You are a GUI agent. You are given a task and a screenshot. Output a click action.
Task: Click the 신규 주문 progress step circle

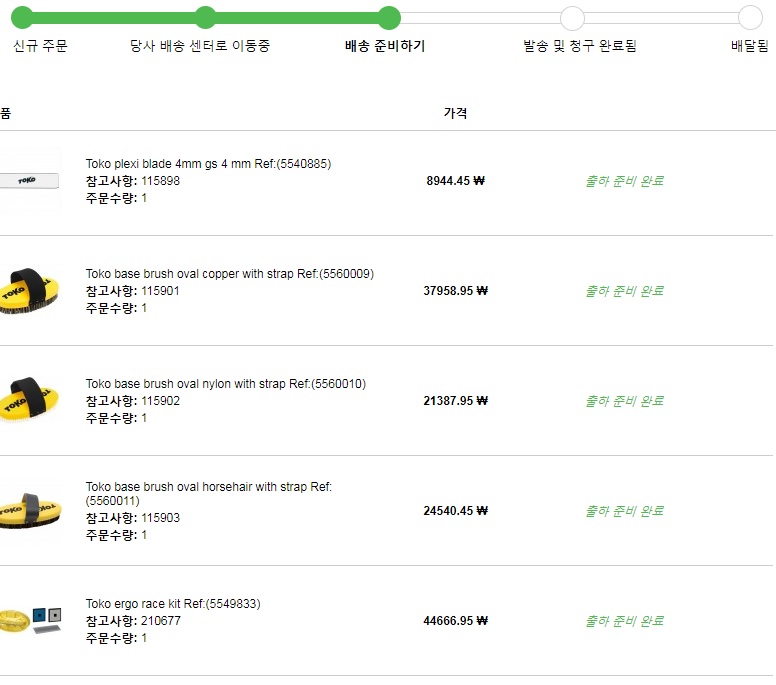coord(22,17)
